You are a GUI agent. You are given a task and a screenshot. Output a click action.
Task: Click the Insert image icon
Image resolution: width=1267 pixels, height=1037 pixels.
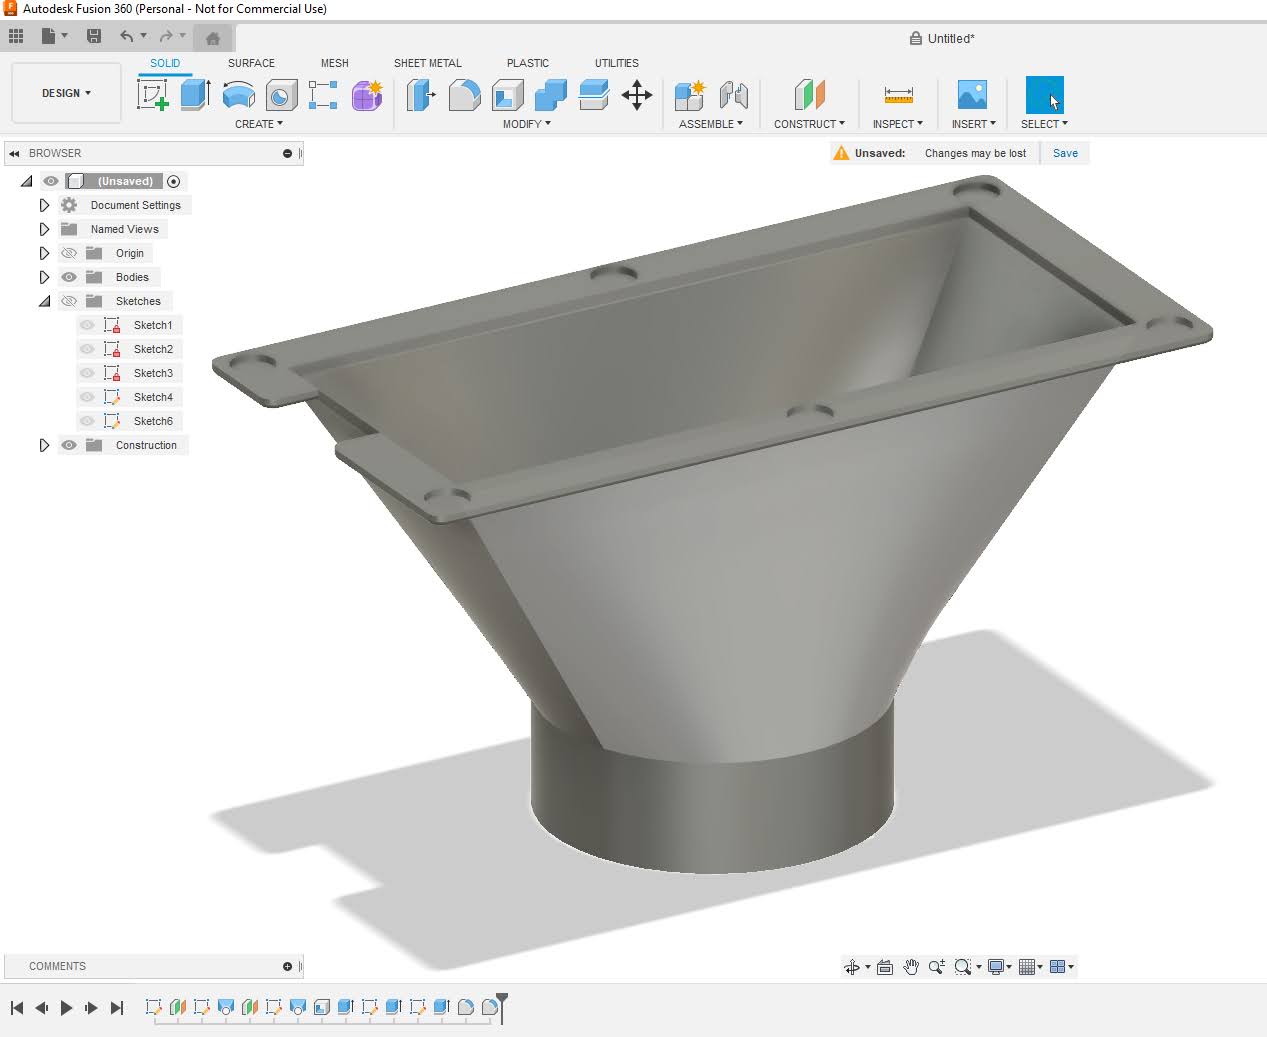972,95
